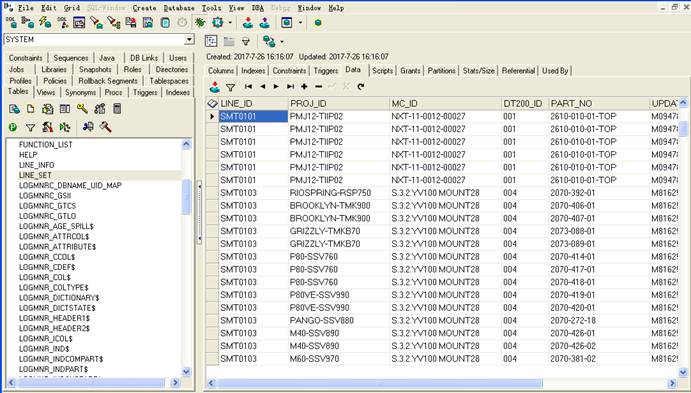Screen dimensions: 691x393
Task: Click the MC_ID column header
Action: click(446, 104)
